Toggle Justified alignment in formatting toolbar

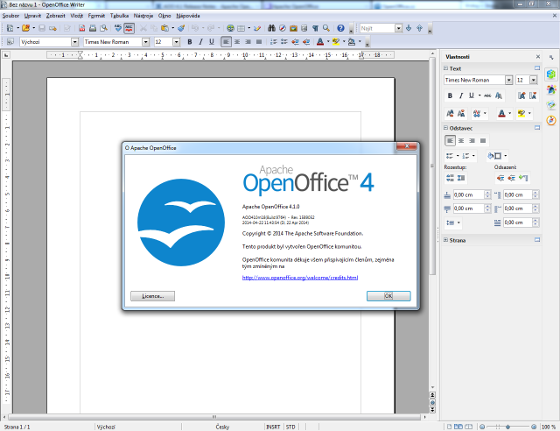click(x=259, y=42)
